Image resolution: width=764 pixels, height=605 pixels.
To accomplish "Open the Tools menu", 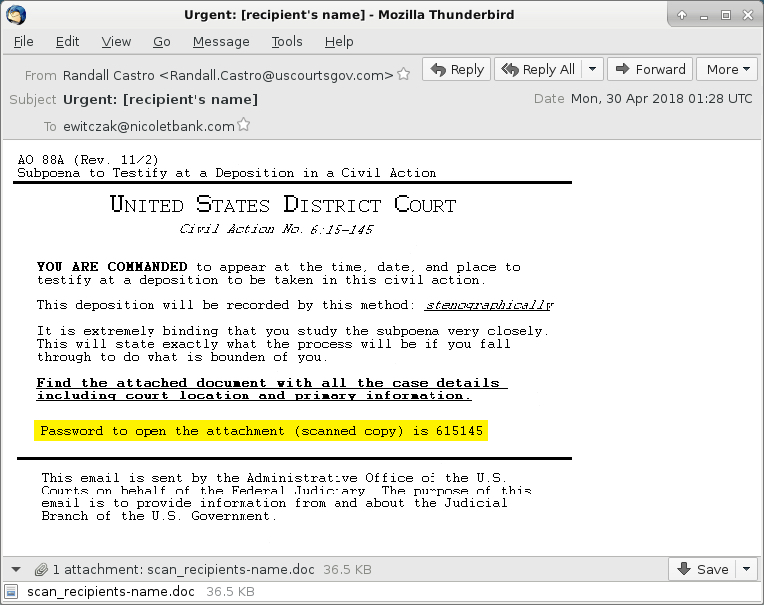I will [x=287, y=42].
